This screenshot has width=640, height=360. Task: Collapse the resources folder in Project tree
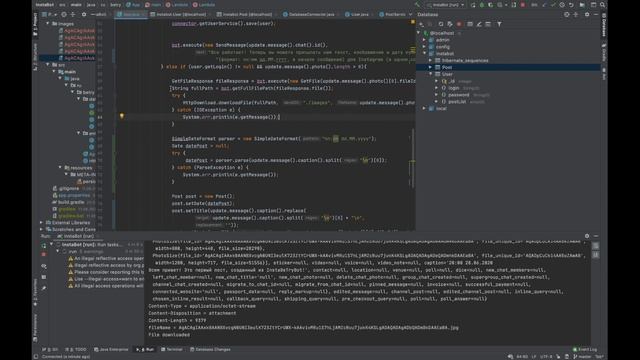[60, 168]
